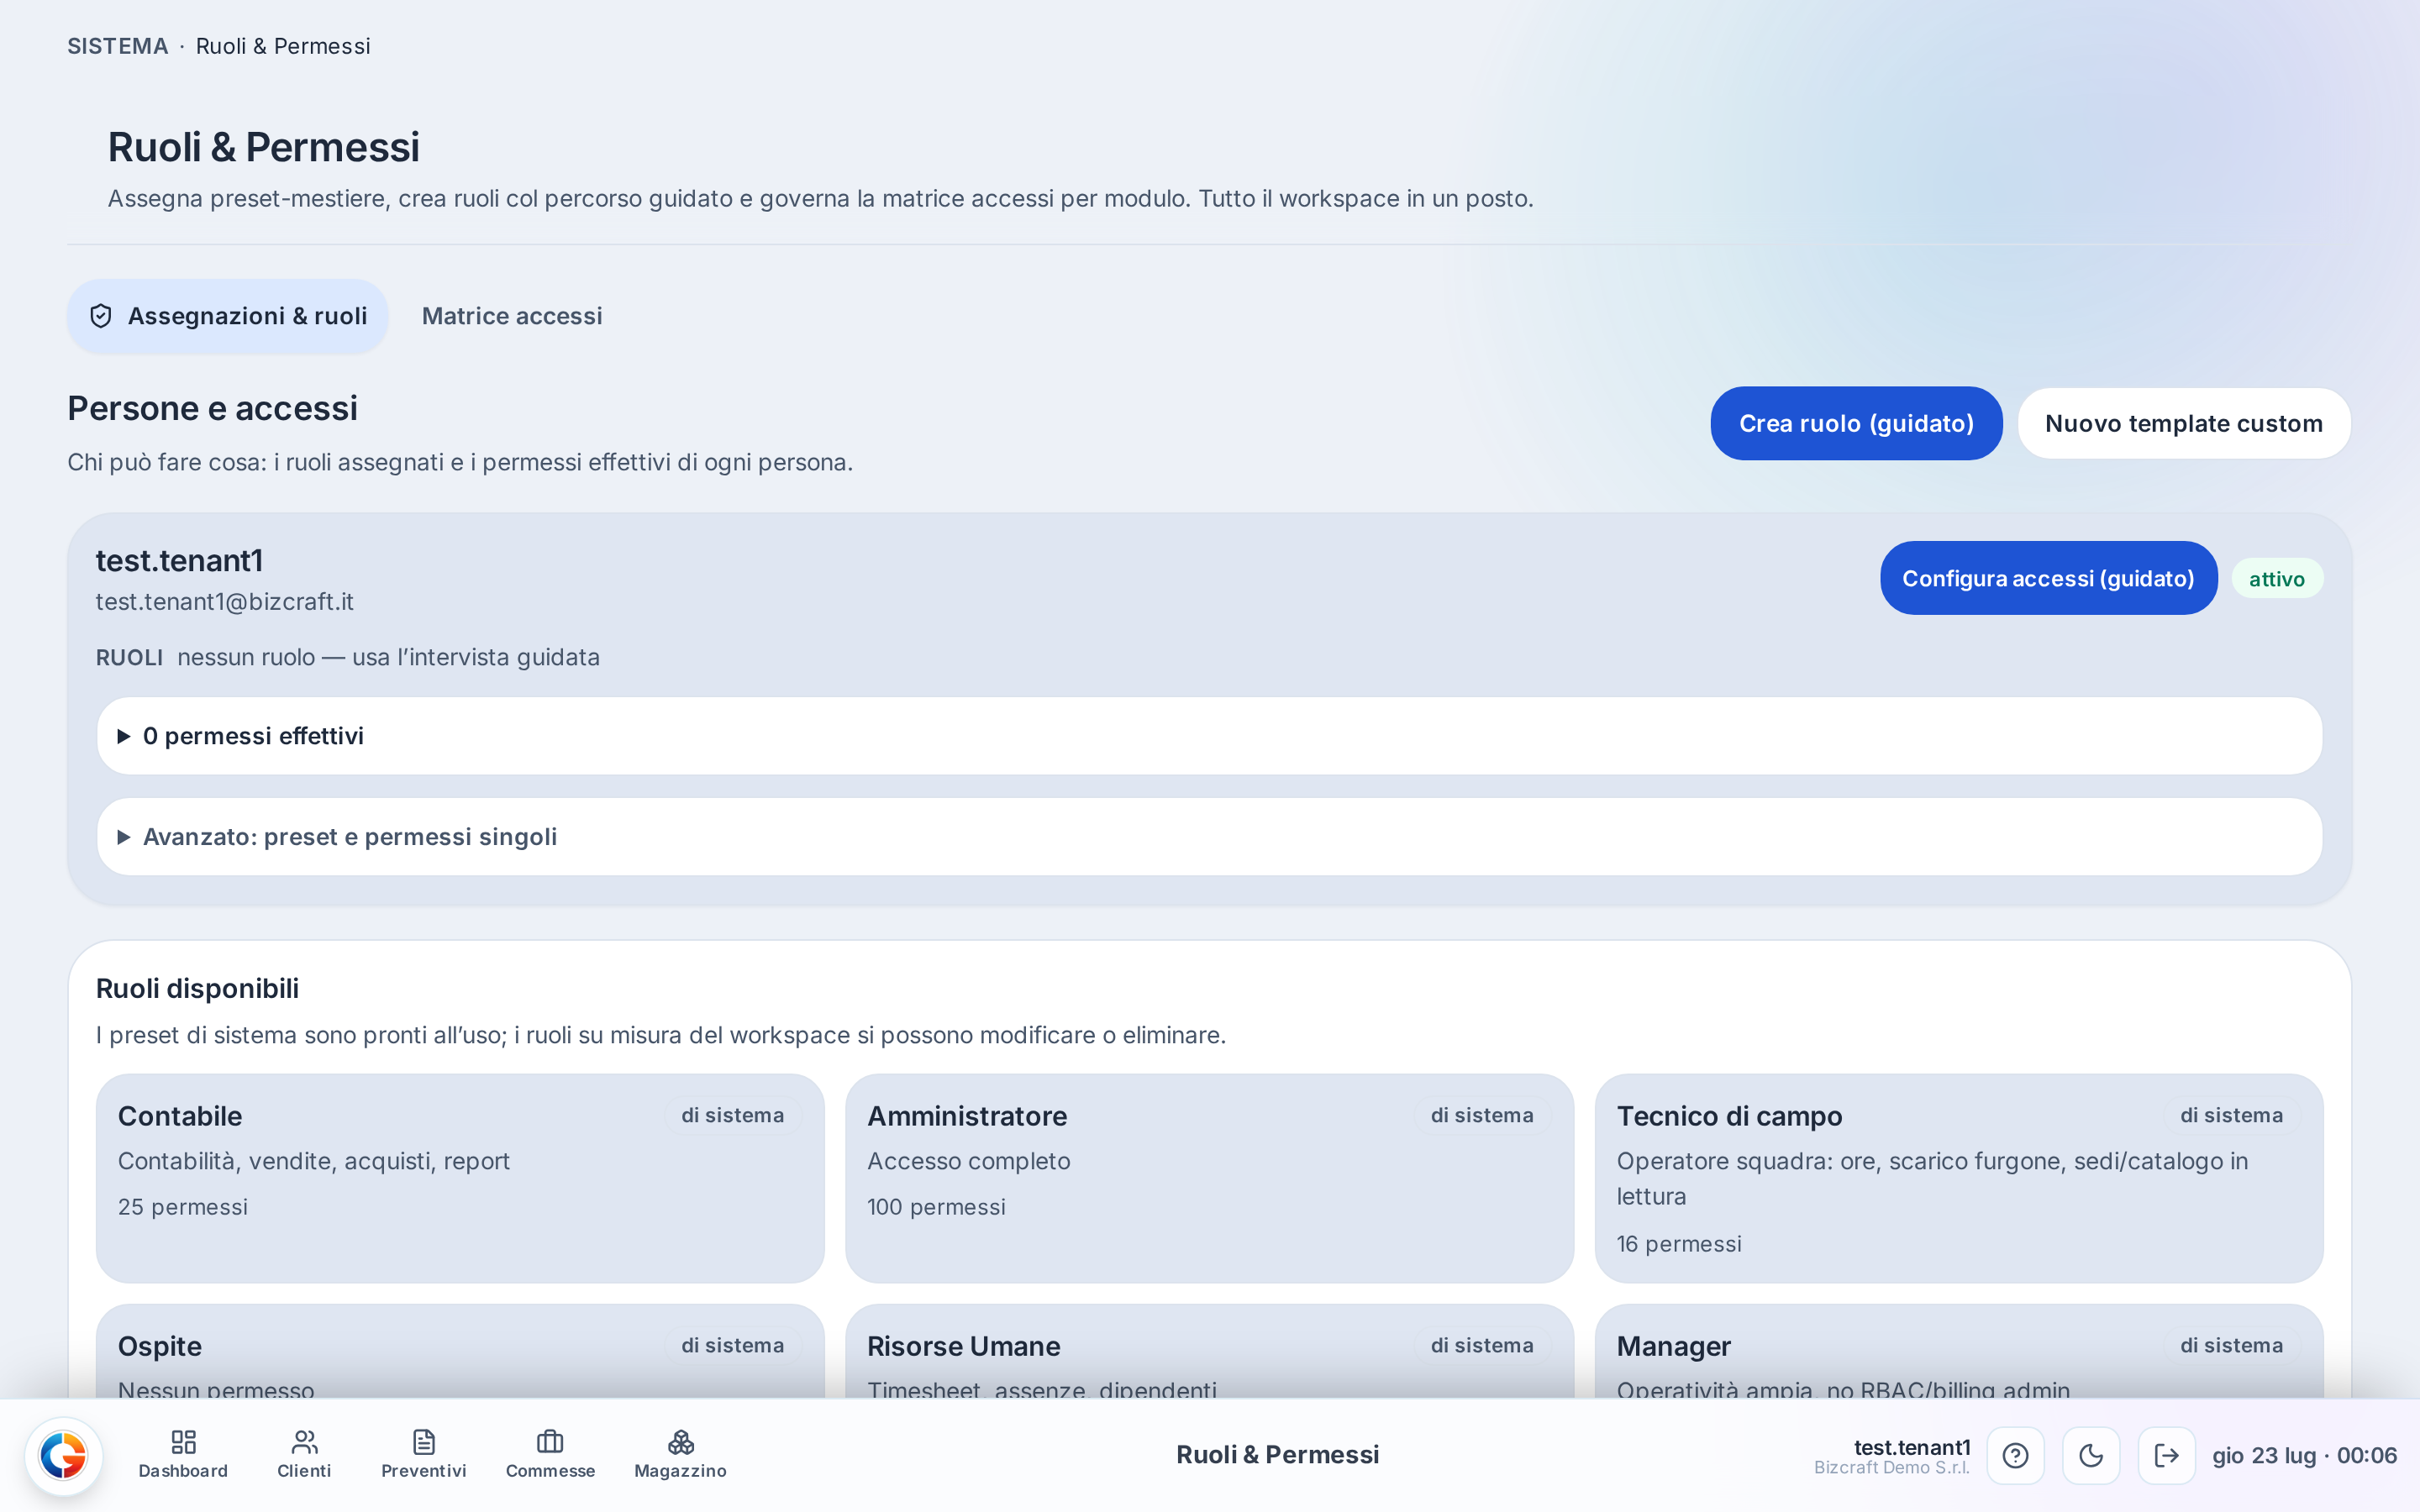Select the Tecnico di campo role card

1958,1178
